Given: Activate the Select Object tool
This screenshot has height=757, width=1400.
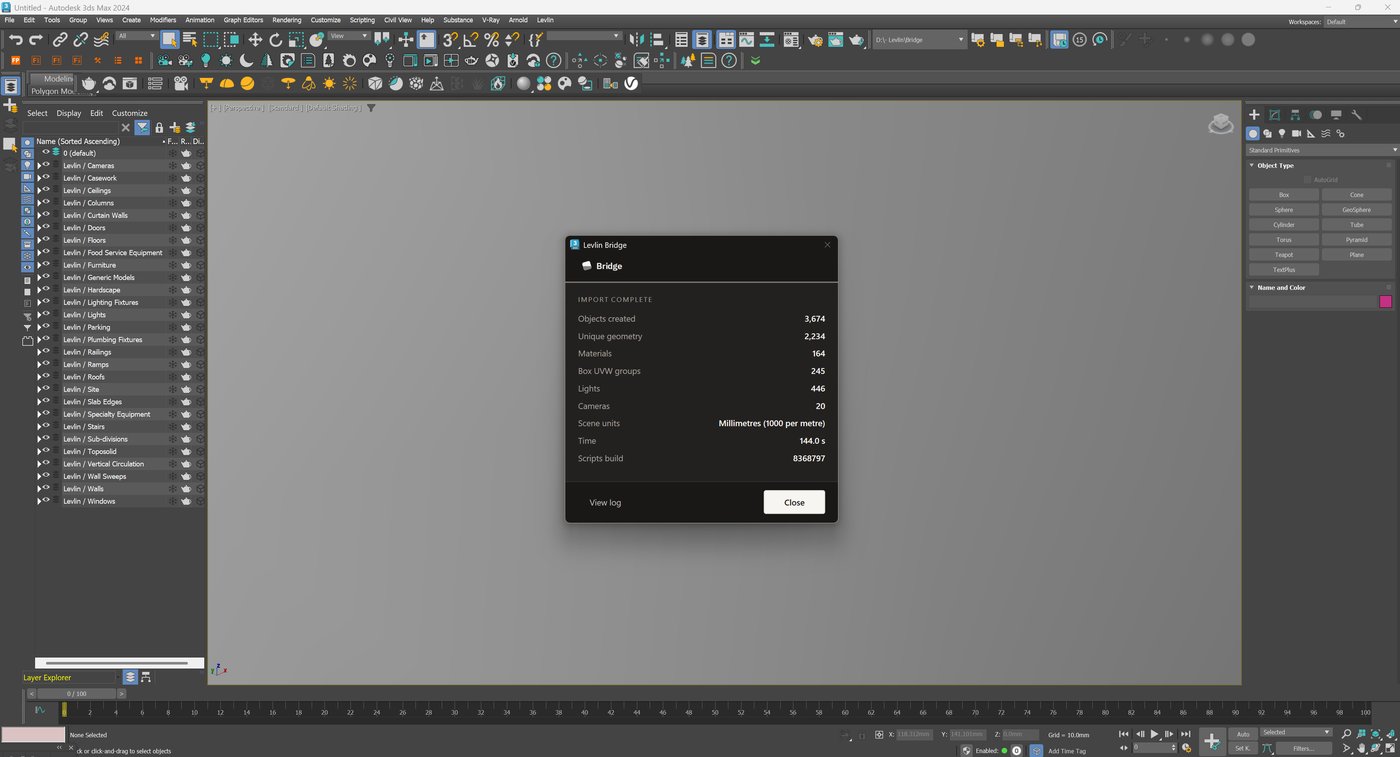Looking at the screenshot, I should (169, 40).
